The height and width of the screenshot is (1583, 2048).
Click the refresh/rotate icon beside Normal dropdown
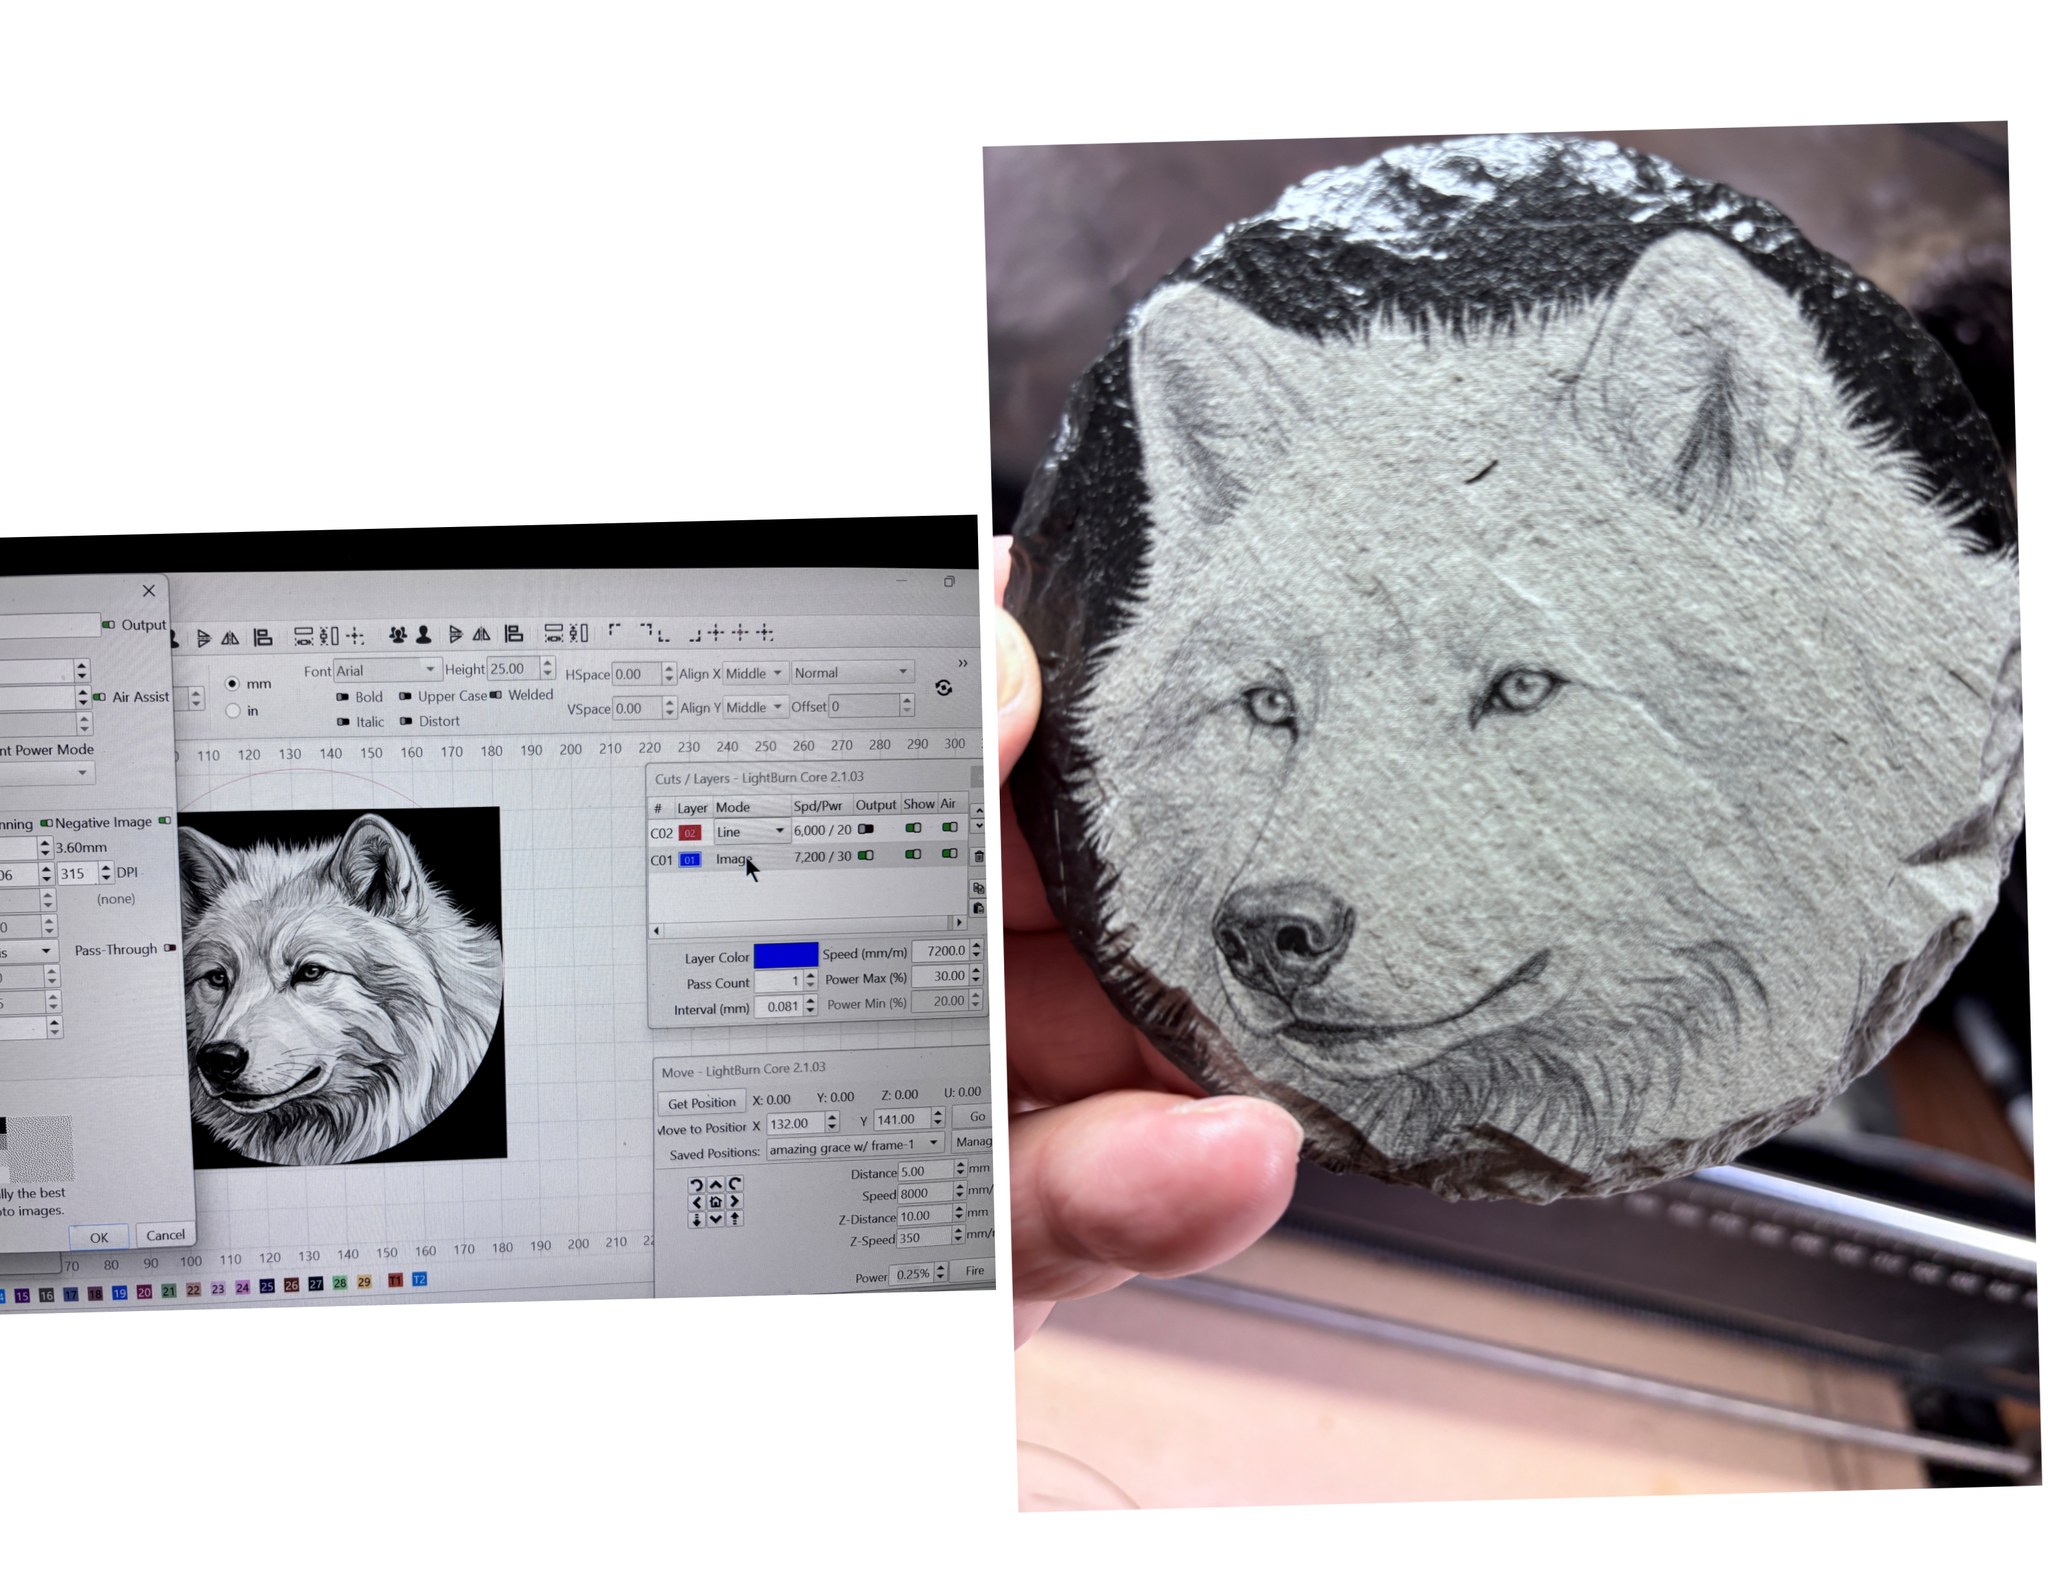coord(943,688)
